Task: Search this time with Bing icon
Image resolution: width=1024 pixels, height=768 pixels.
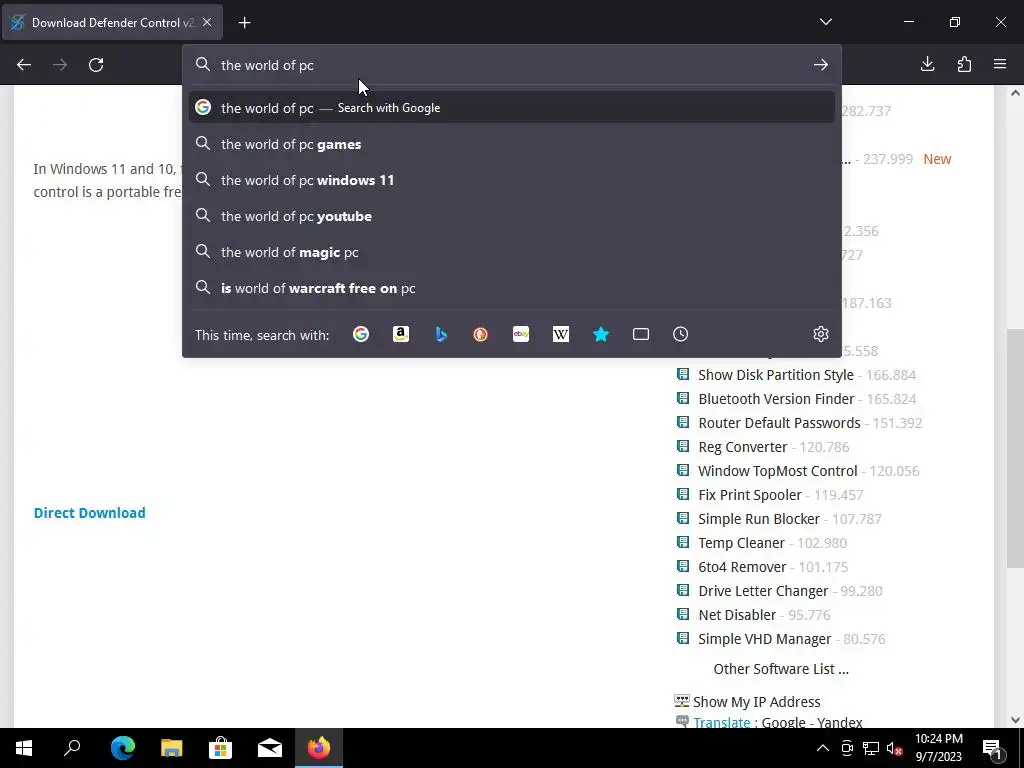Action: pos(441,334)
